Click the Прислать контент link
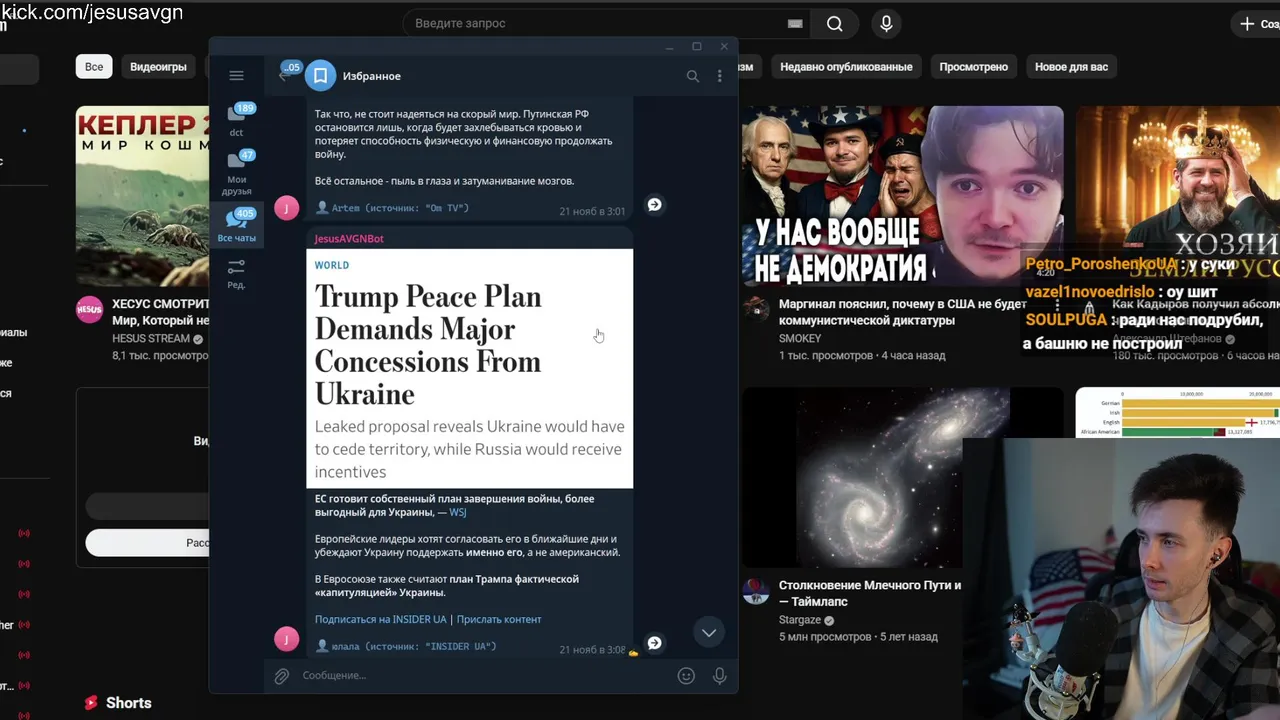 tap(499, 619)
